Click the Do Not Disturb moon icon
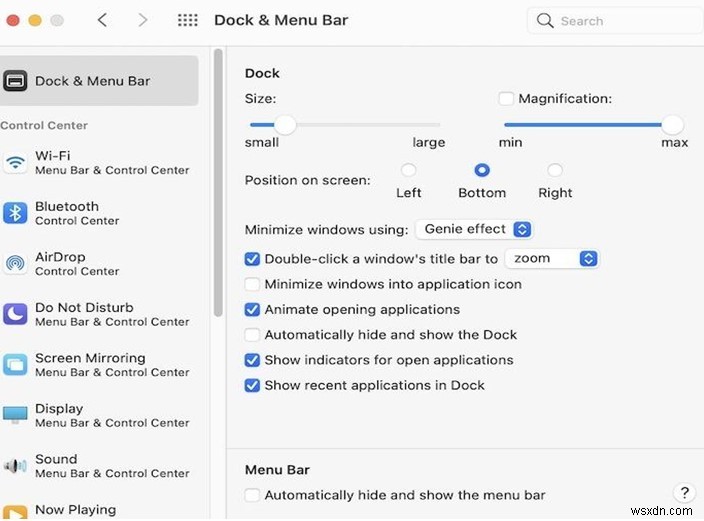The height and width of the screenshot is (521, 704). click(x=15, y=314)
